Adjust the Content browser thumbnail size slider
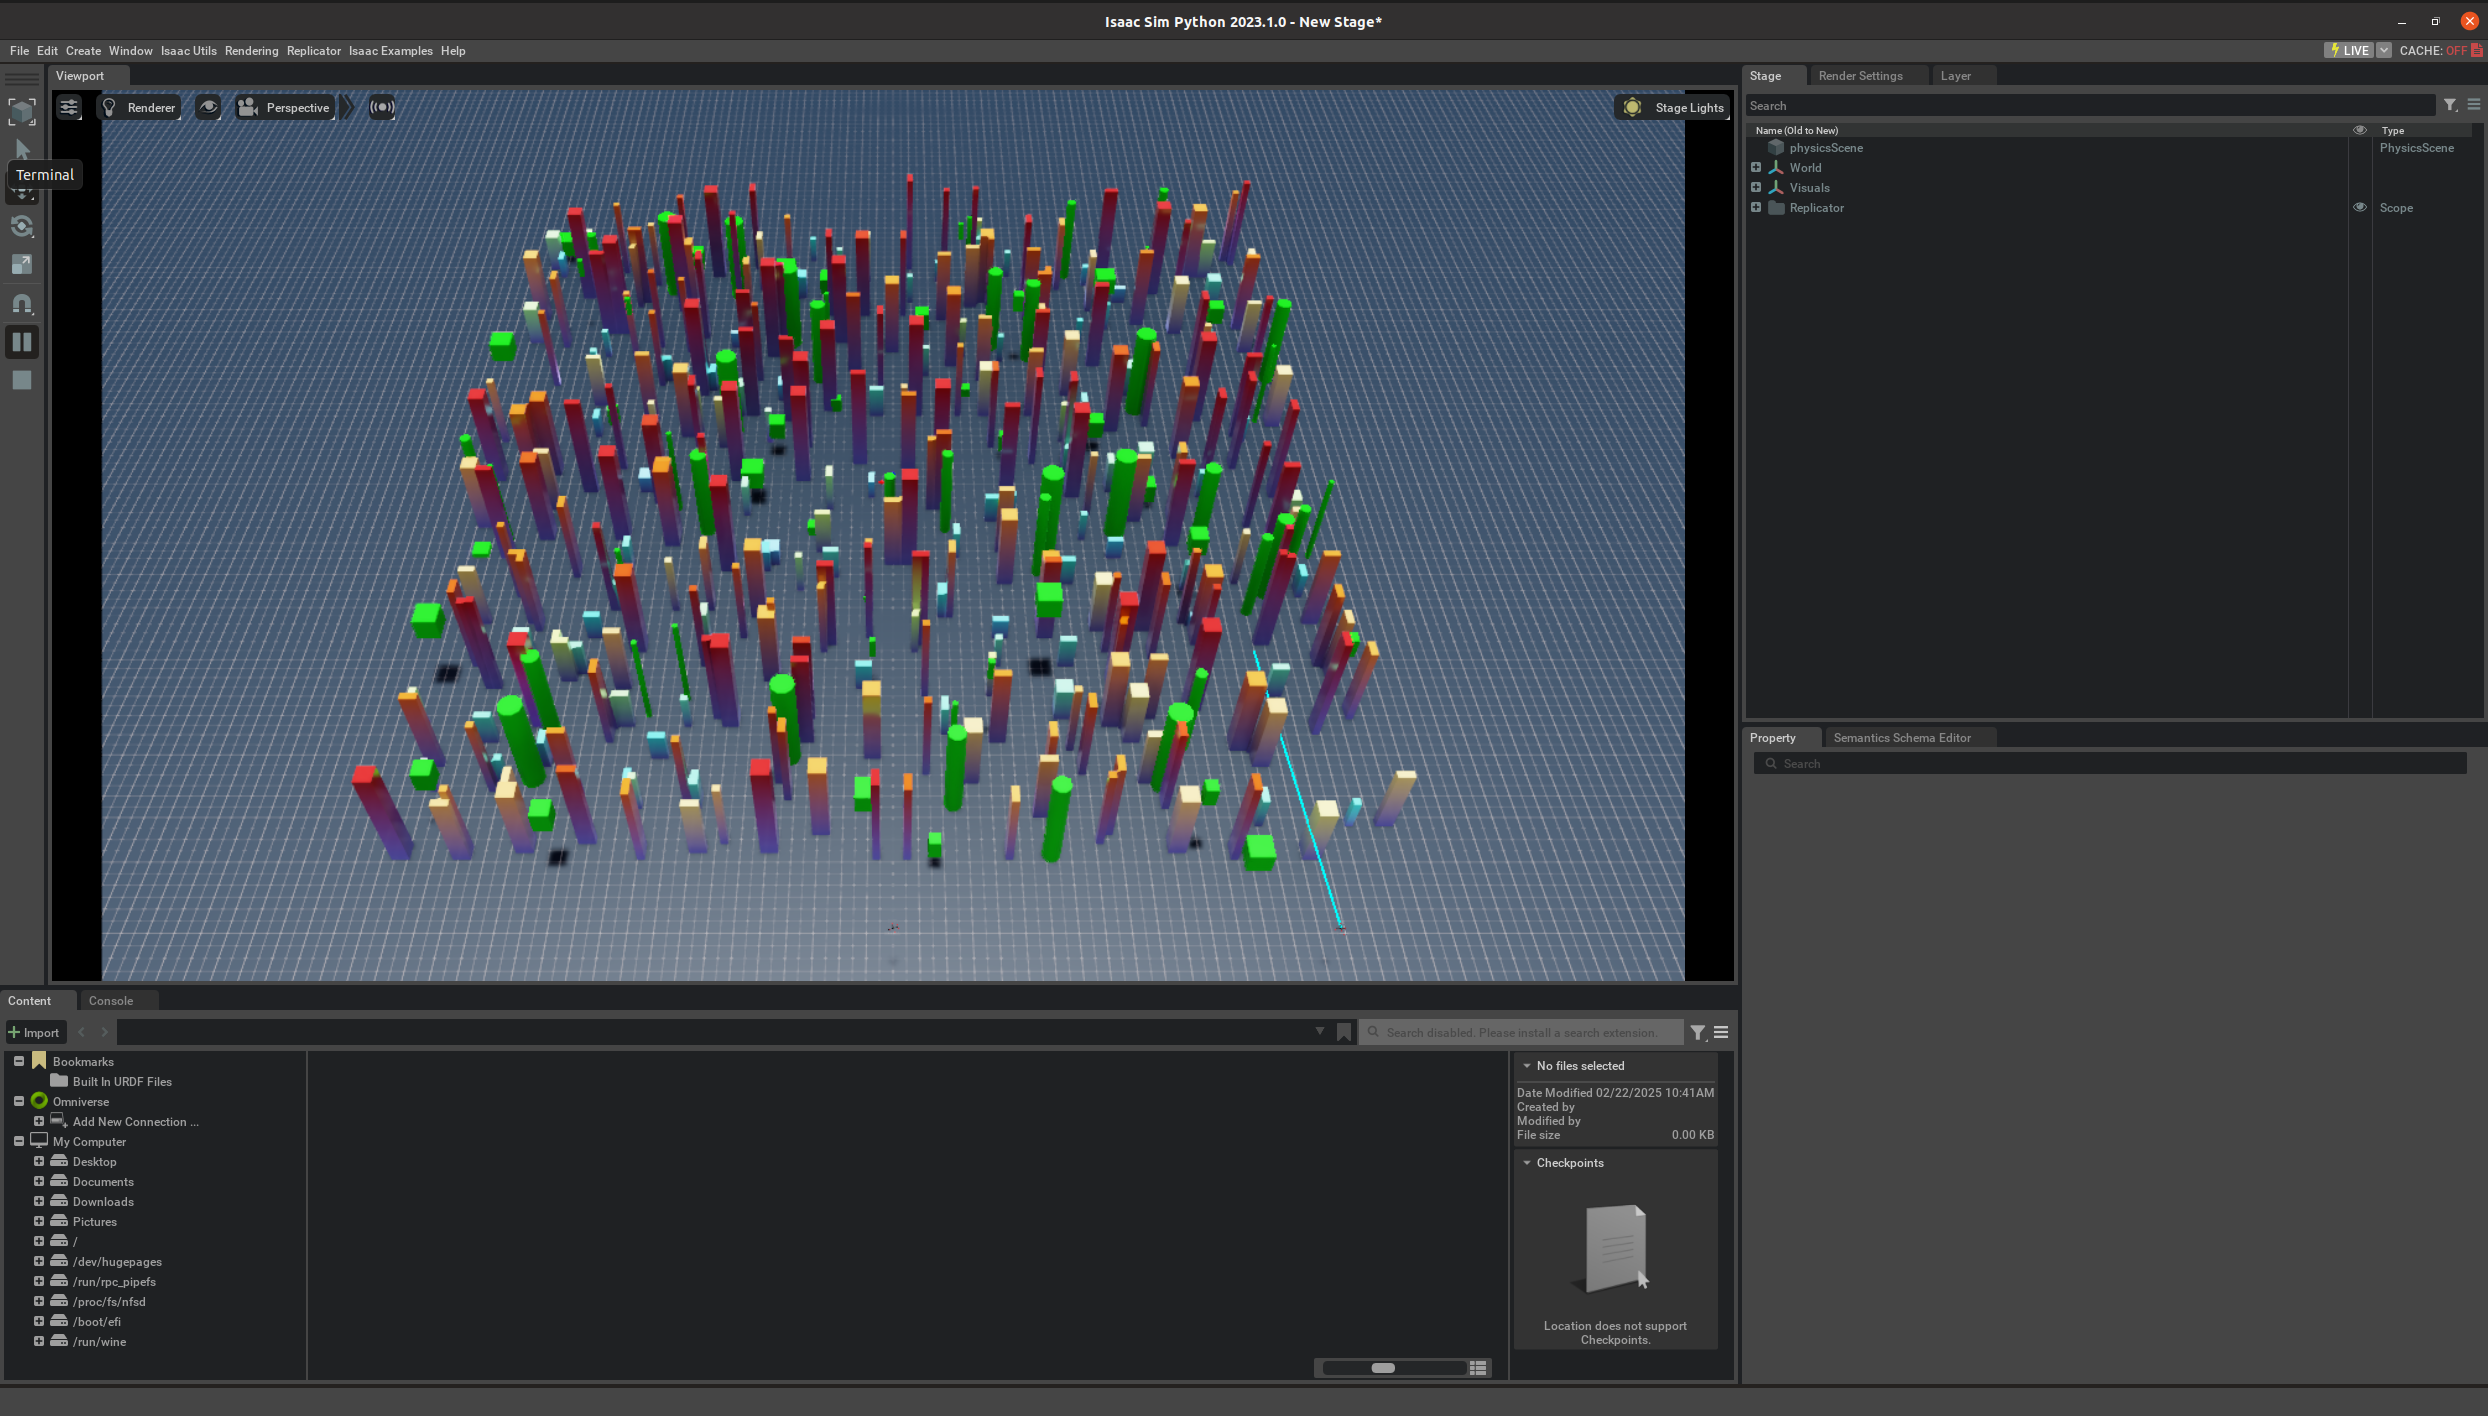This screenshot has width=2488, height=1416. pos(1382,1368)
